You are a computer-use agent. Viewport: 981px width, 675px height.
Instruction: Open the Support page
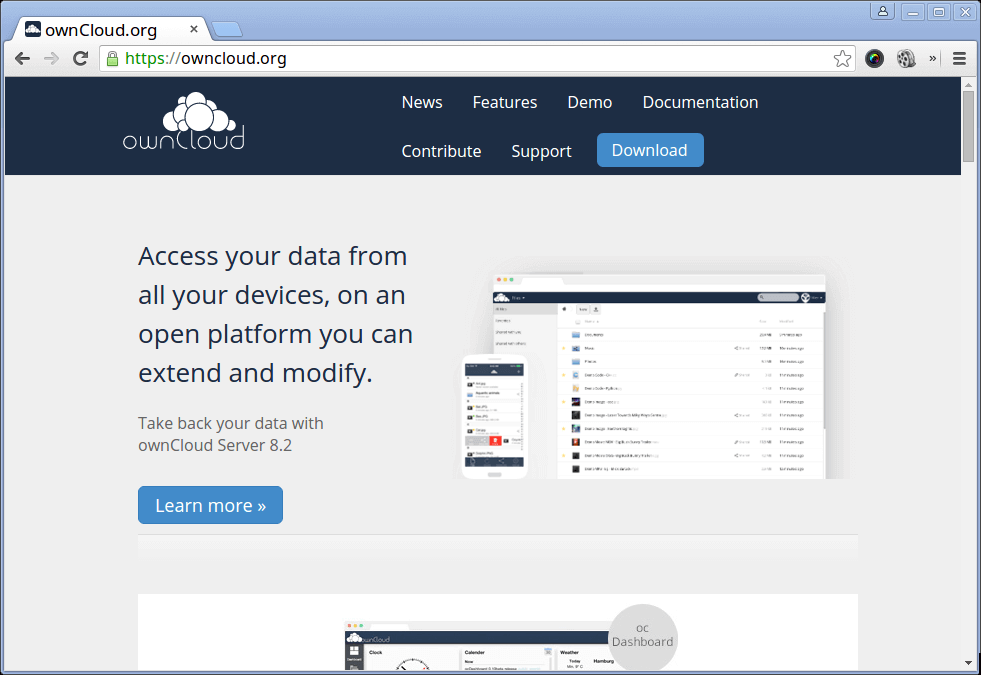point(541,151)
